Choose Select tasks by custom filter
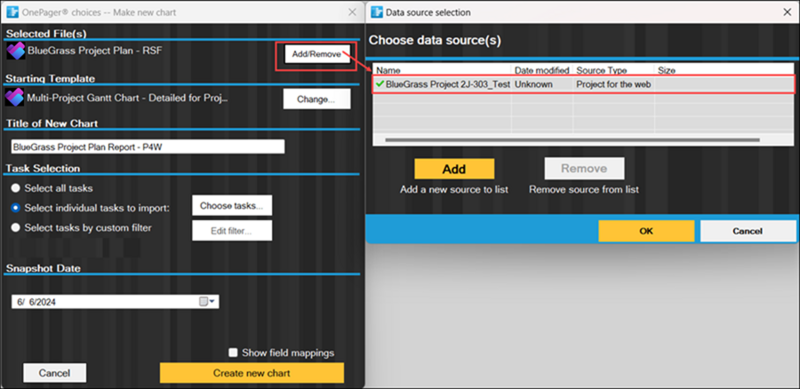Viewport: 800px width, 389px height. click(16, 228)
